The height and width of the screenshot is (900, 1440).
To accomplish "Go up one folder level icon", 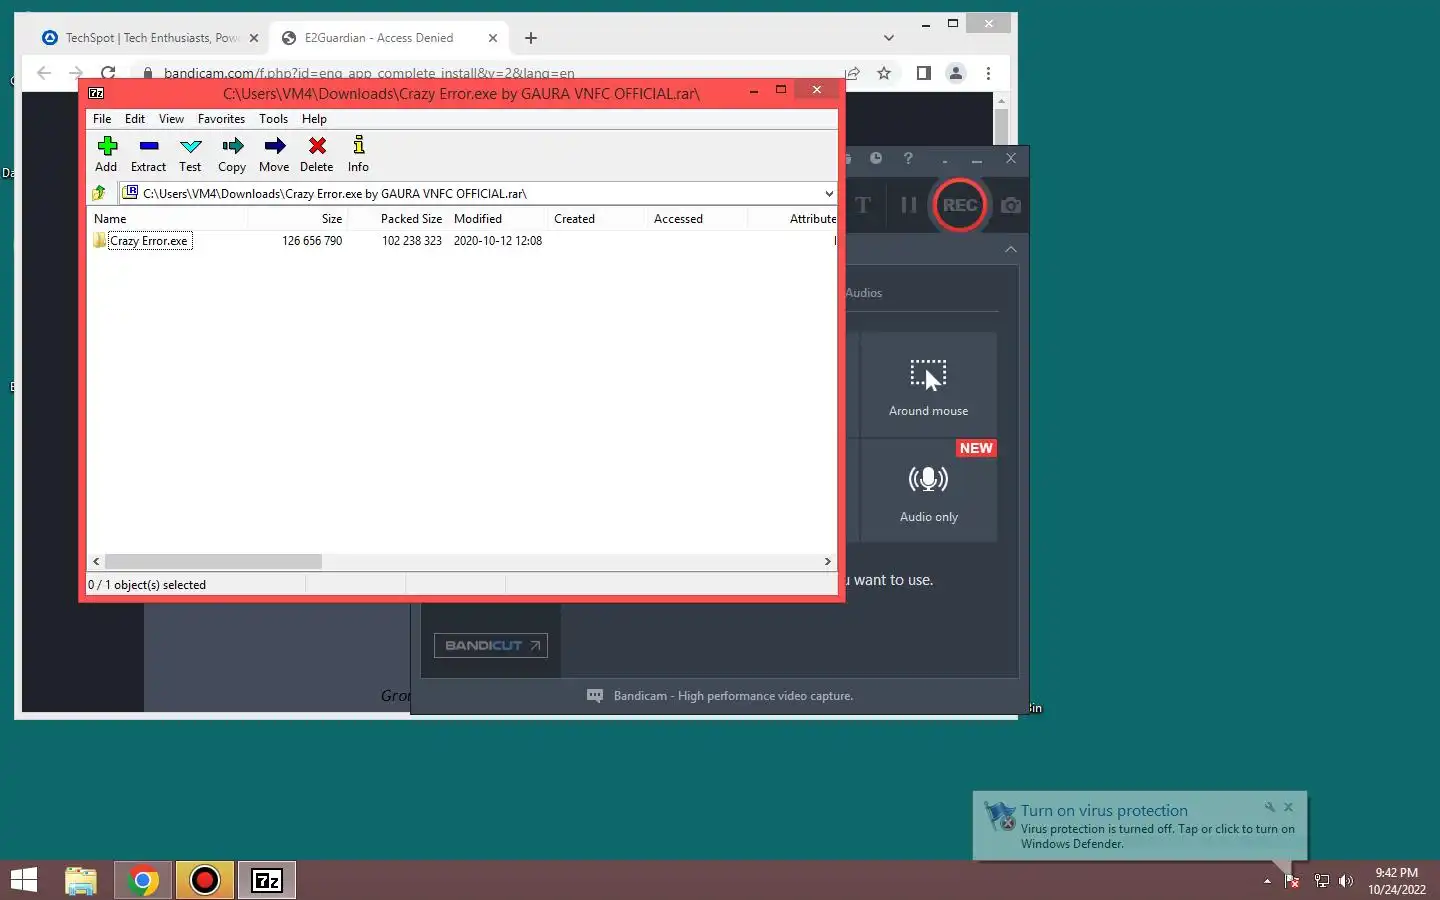I will 99,193.
